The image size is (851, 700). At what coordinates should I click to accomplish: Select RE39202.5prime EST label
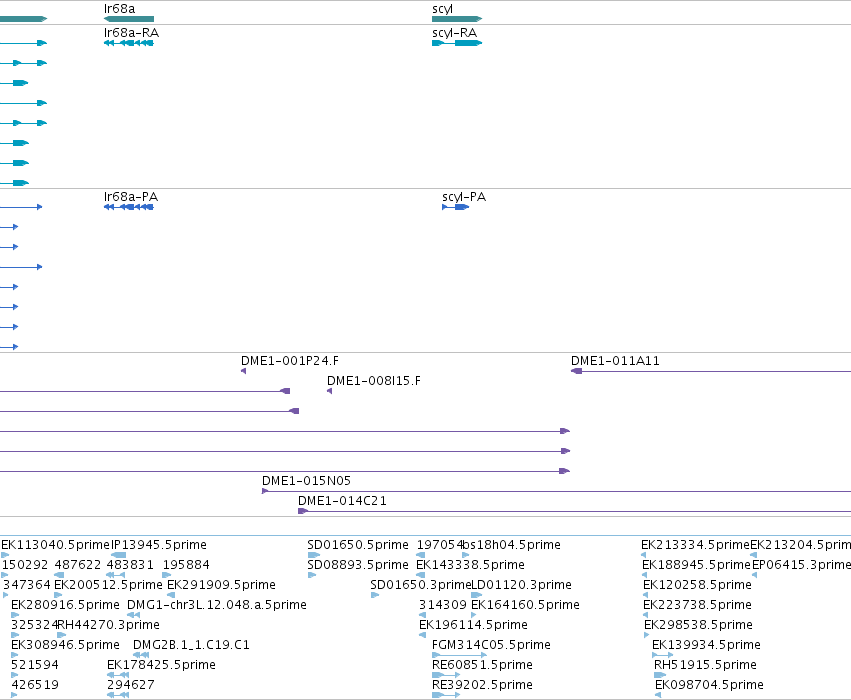coord(482,685)
